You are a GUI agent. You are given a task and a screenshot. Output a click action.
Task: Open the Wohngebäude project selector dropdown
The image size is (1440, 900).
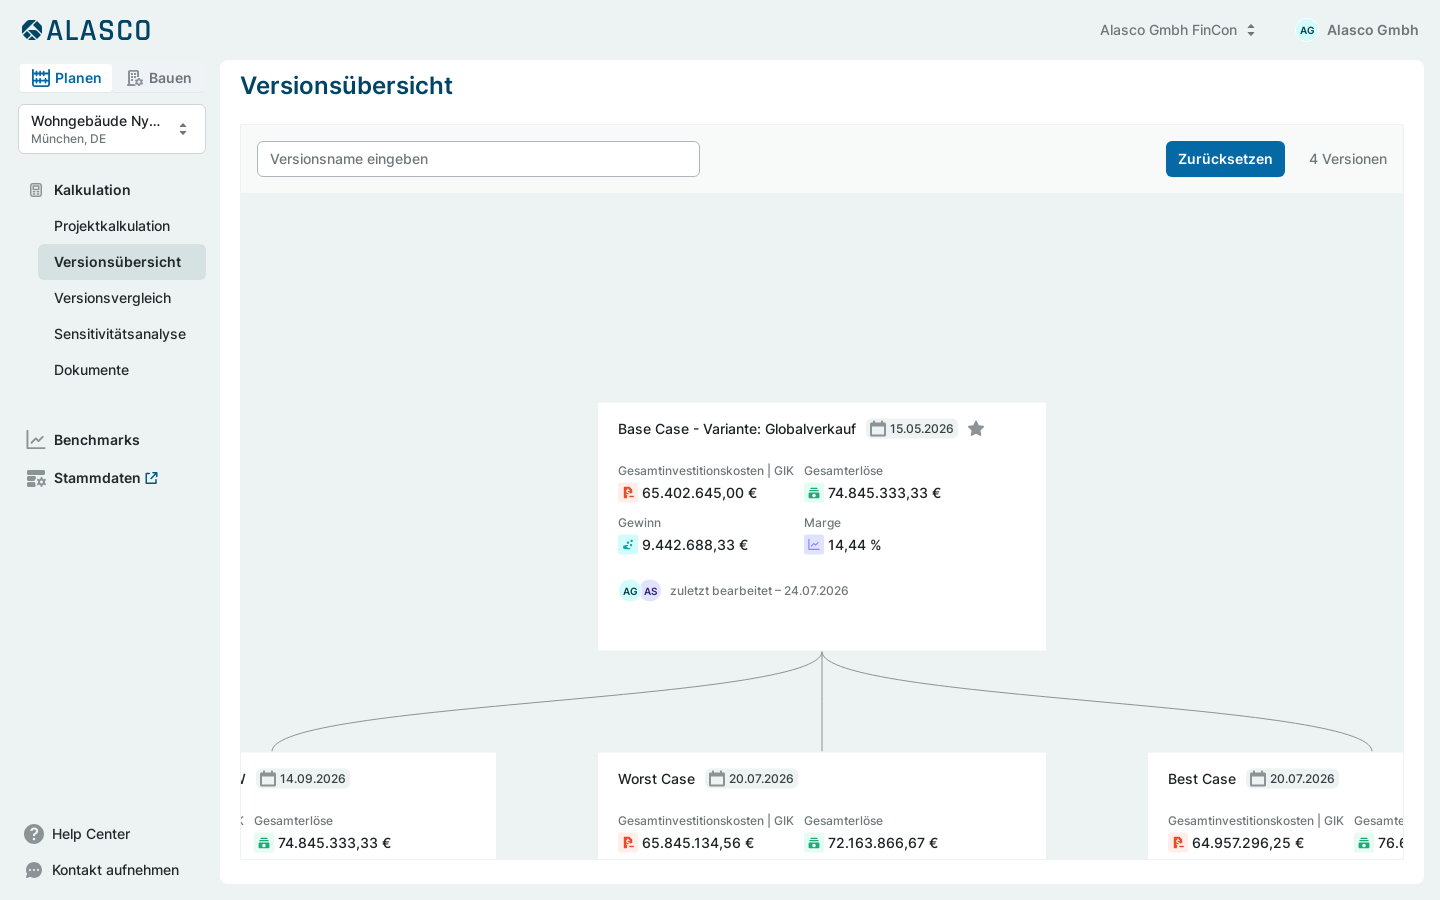point(112,129)
